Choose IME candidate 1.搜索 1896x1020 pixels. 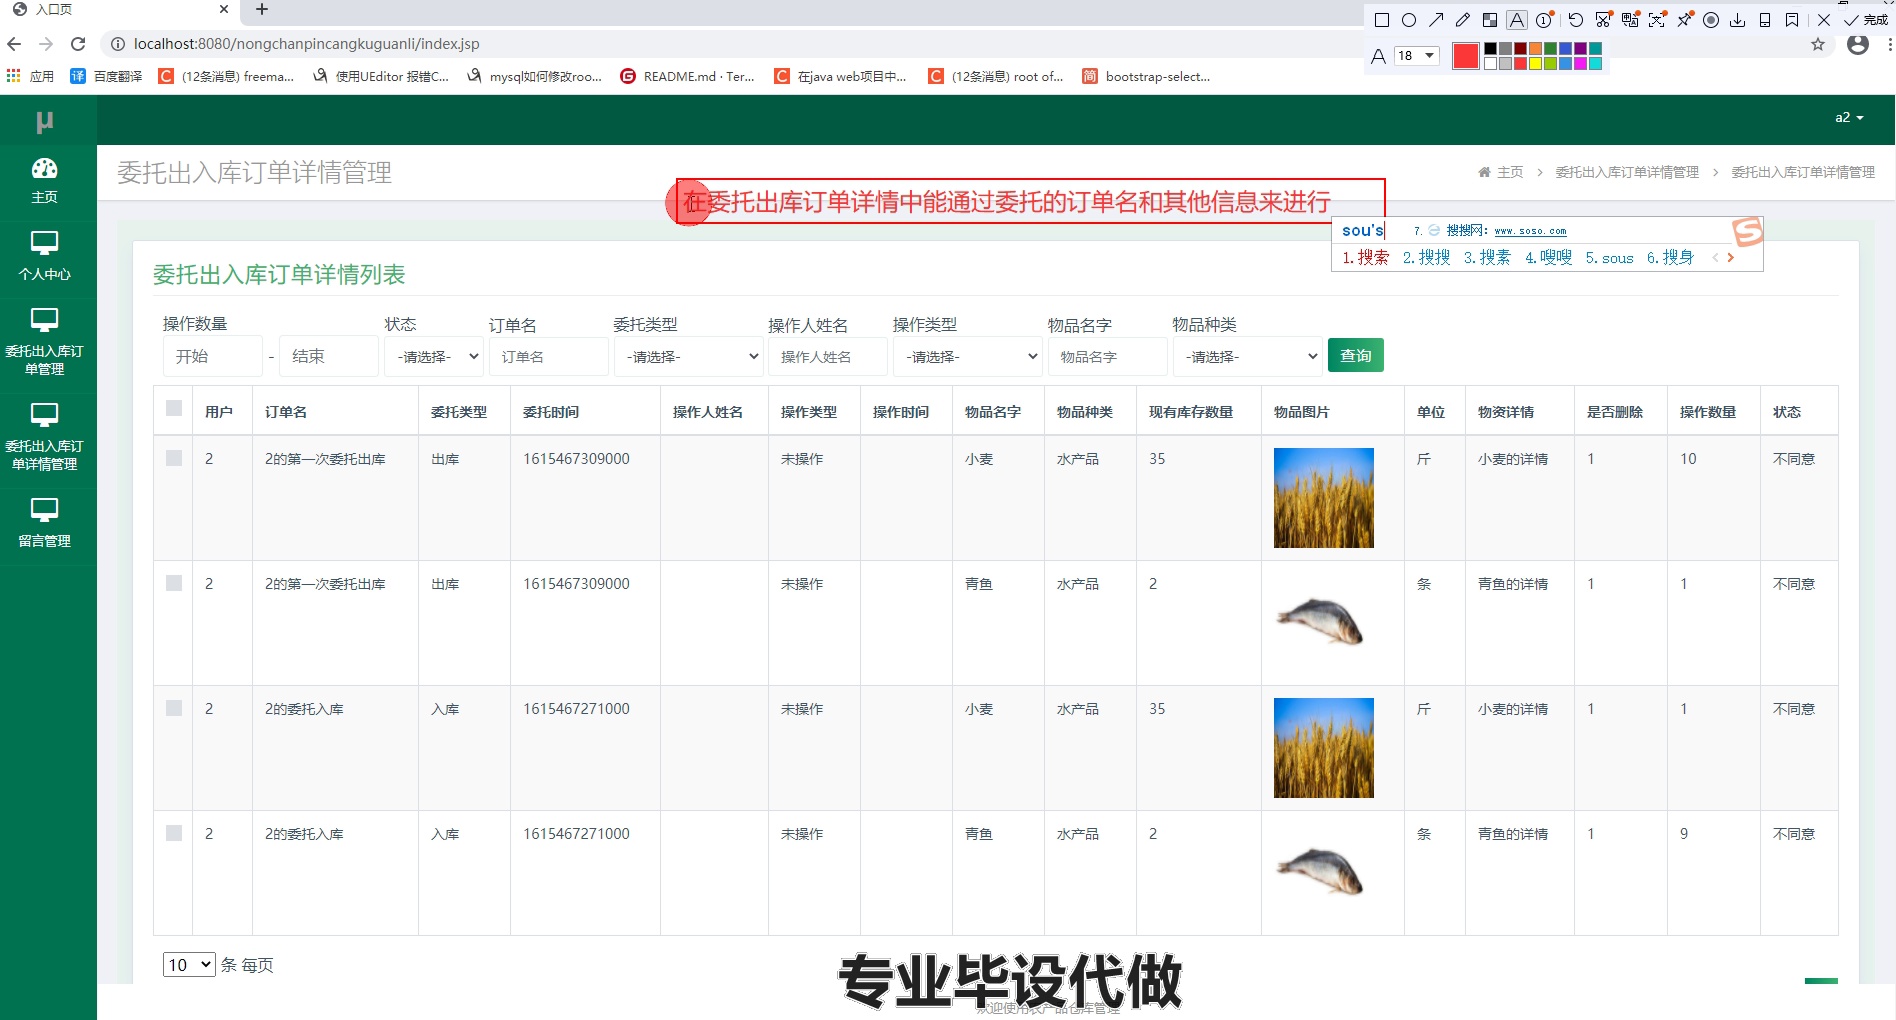[x=1366, y=257]
